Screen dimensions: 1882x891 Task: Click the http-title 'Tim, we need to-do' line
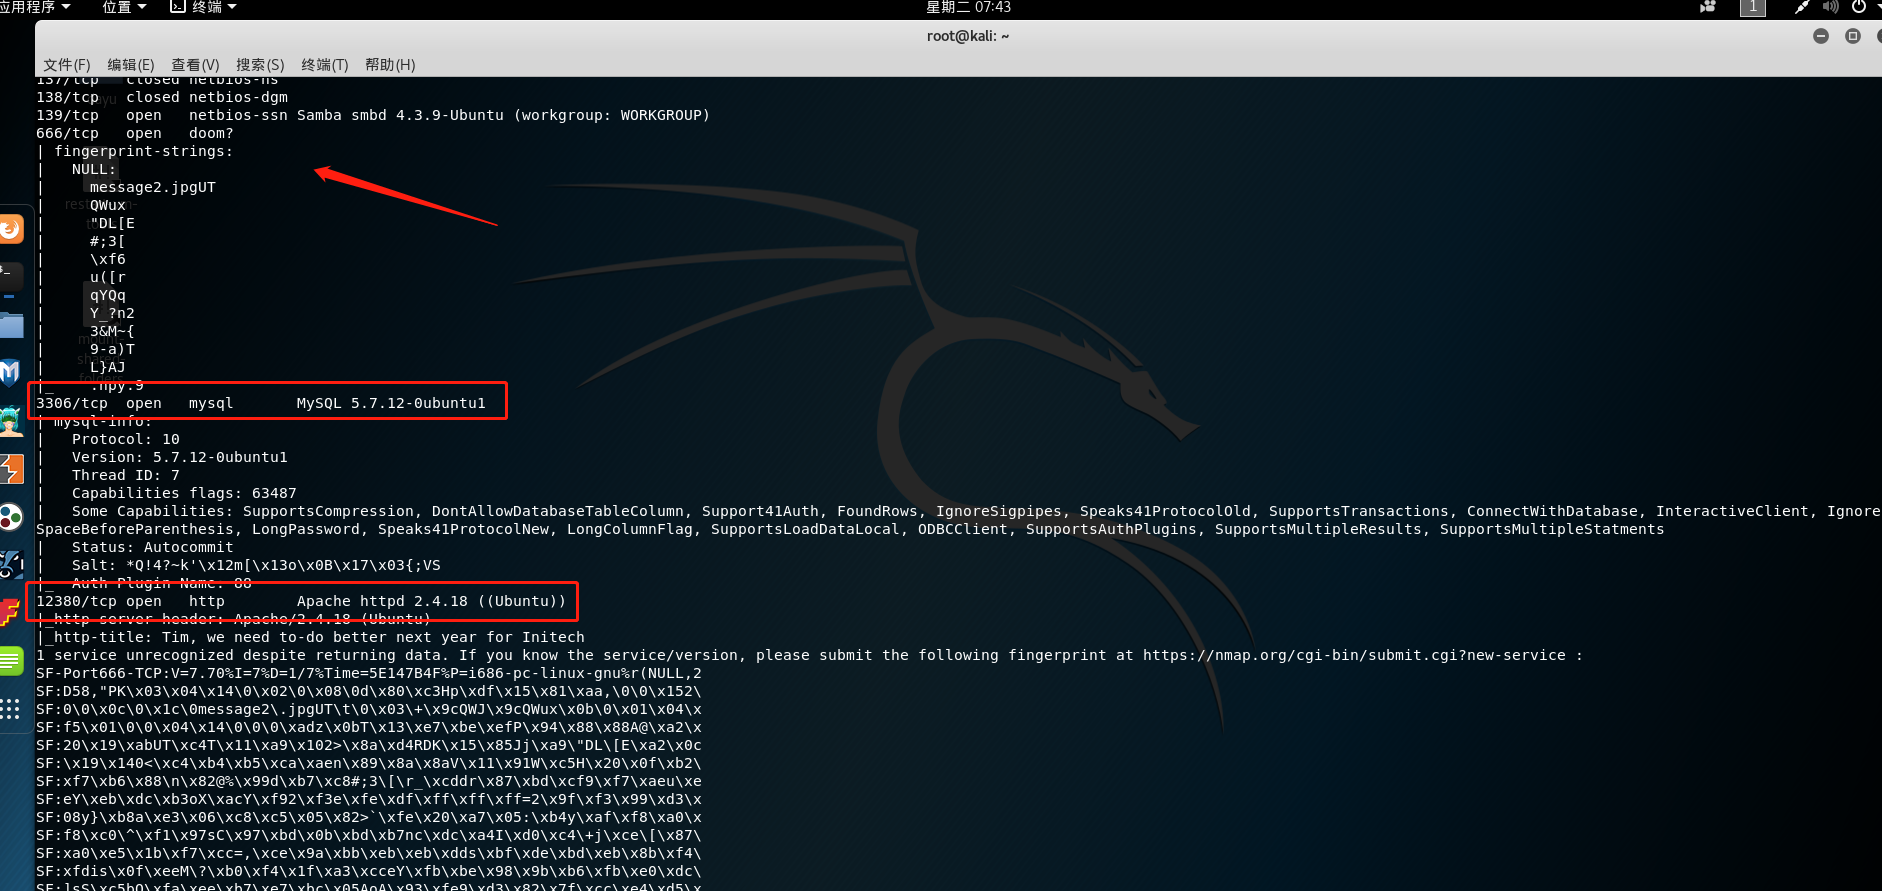point(311,638)
